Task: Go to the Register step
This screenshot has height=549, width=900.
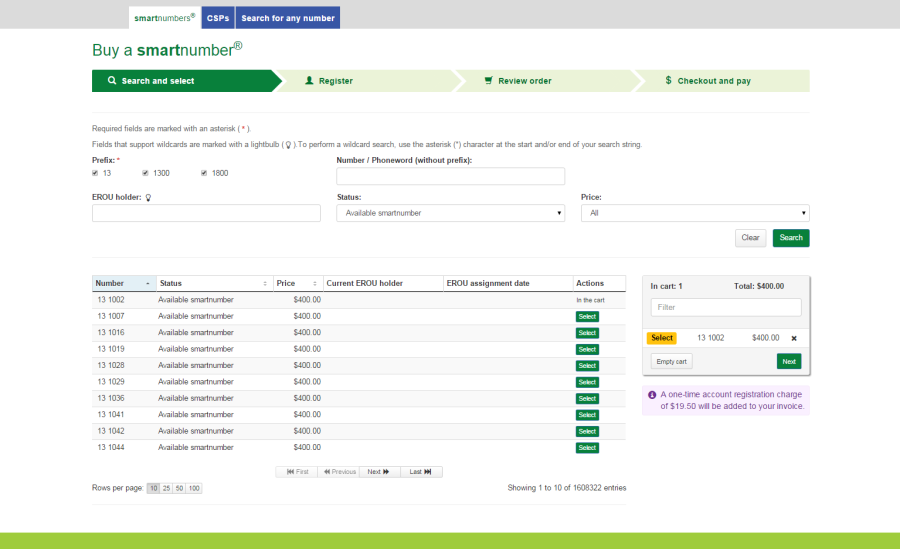Action: tap(367, 81)
